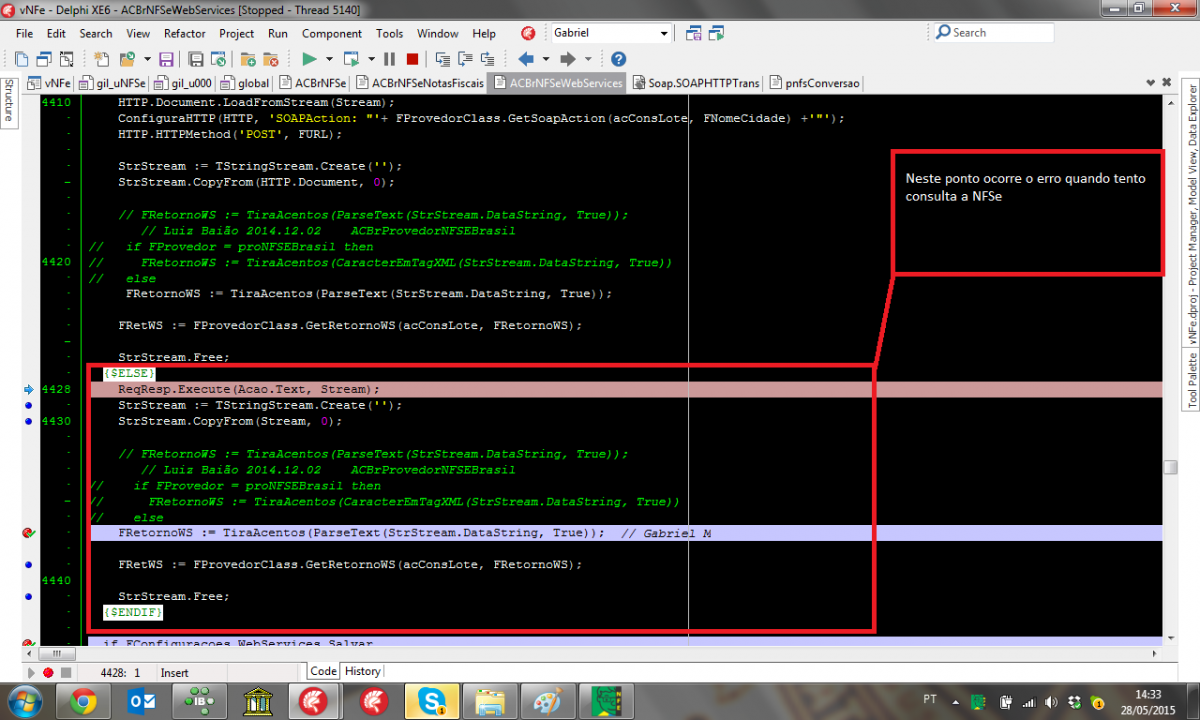Toggle breakpoint dot on line 4430
The image size is (1200, 720).
[28, 421]
